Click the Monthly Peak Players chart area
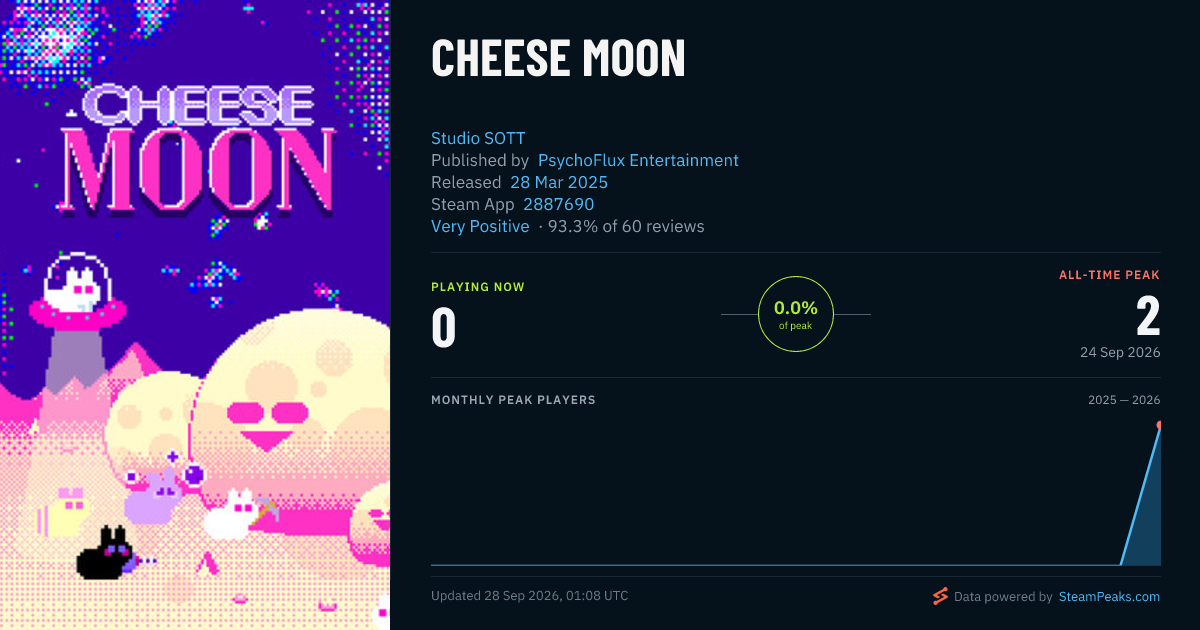Viewport: 1200px width, 630px height. [x=796, y=490]
